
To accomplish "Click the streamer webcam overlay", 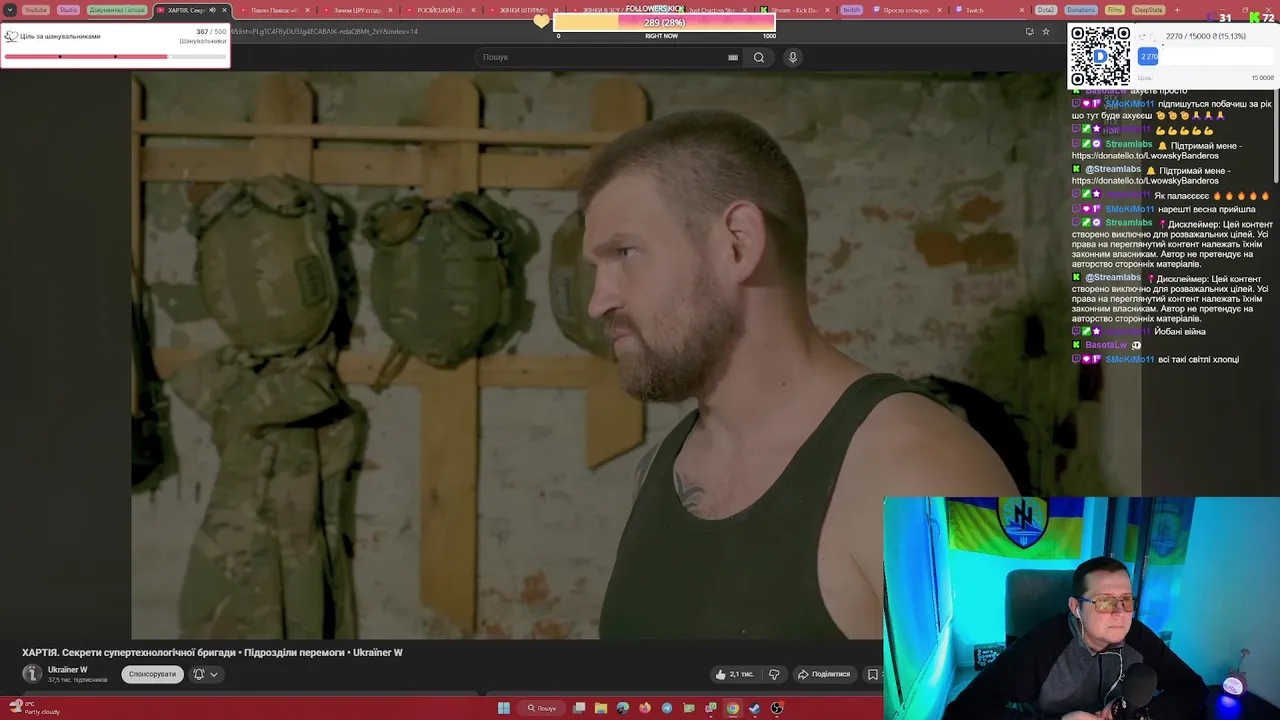I will pos(1081,608).
